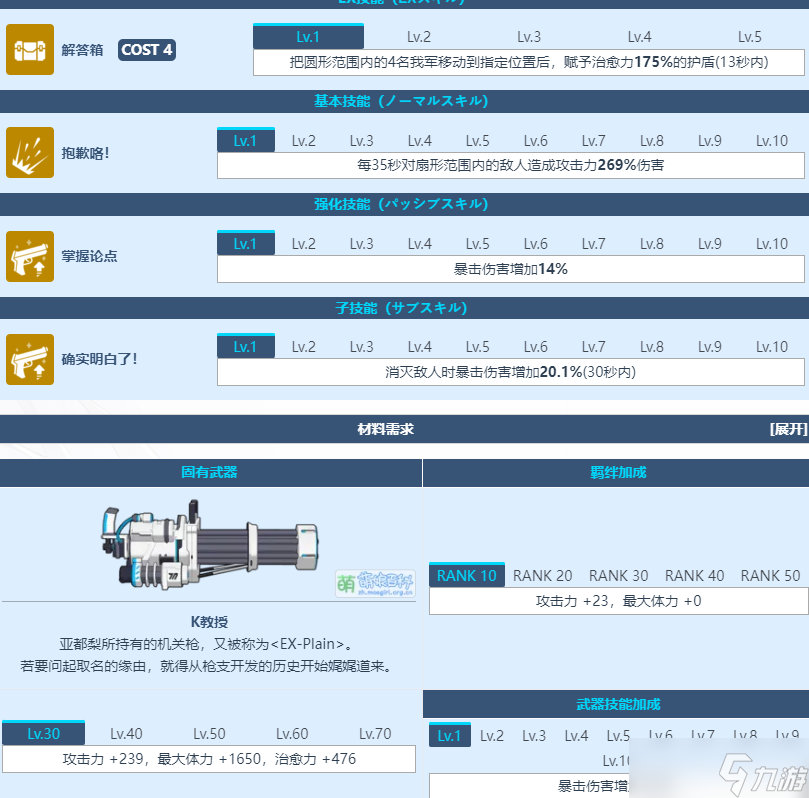This screenshot has width=809, height=798.
Task: Click the 固有武器 section header
Action: tap(209, 472)
